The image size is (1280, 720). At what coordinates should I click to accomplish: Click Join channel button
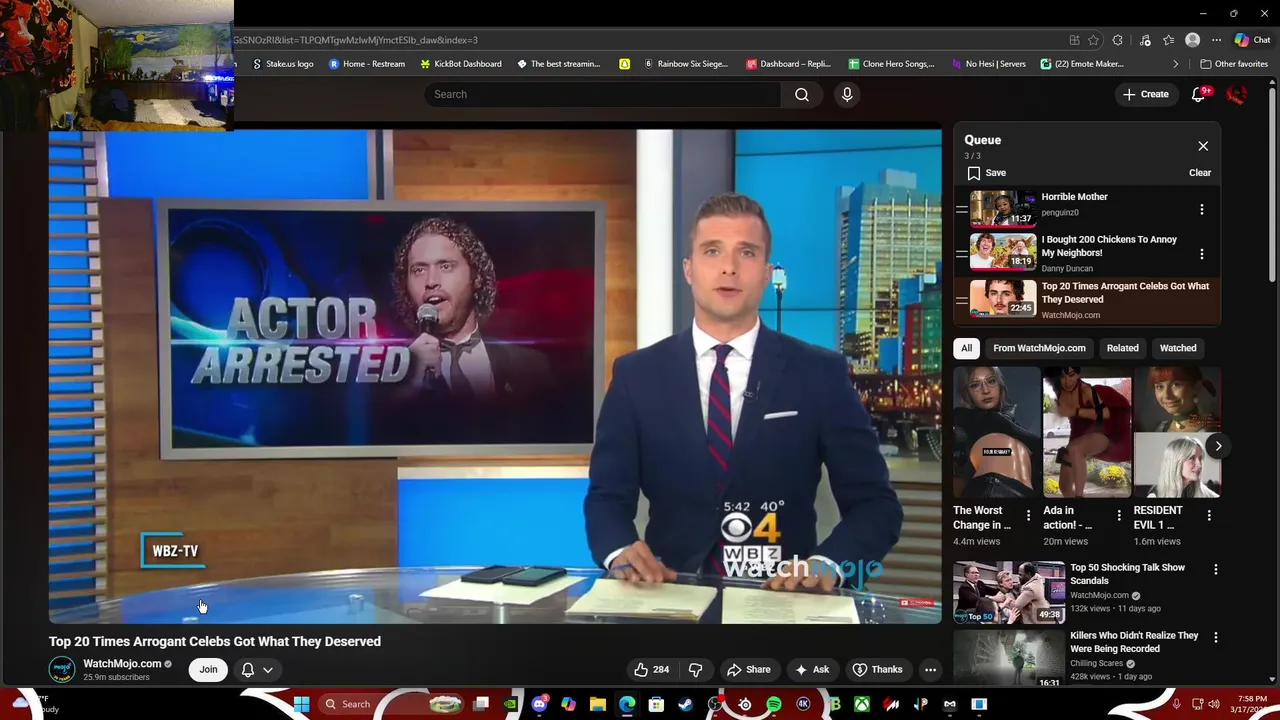point(208,670)
